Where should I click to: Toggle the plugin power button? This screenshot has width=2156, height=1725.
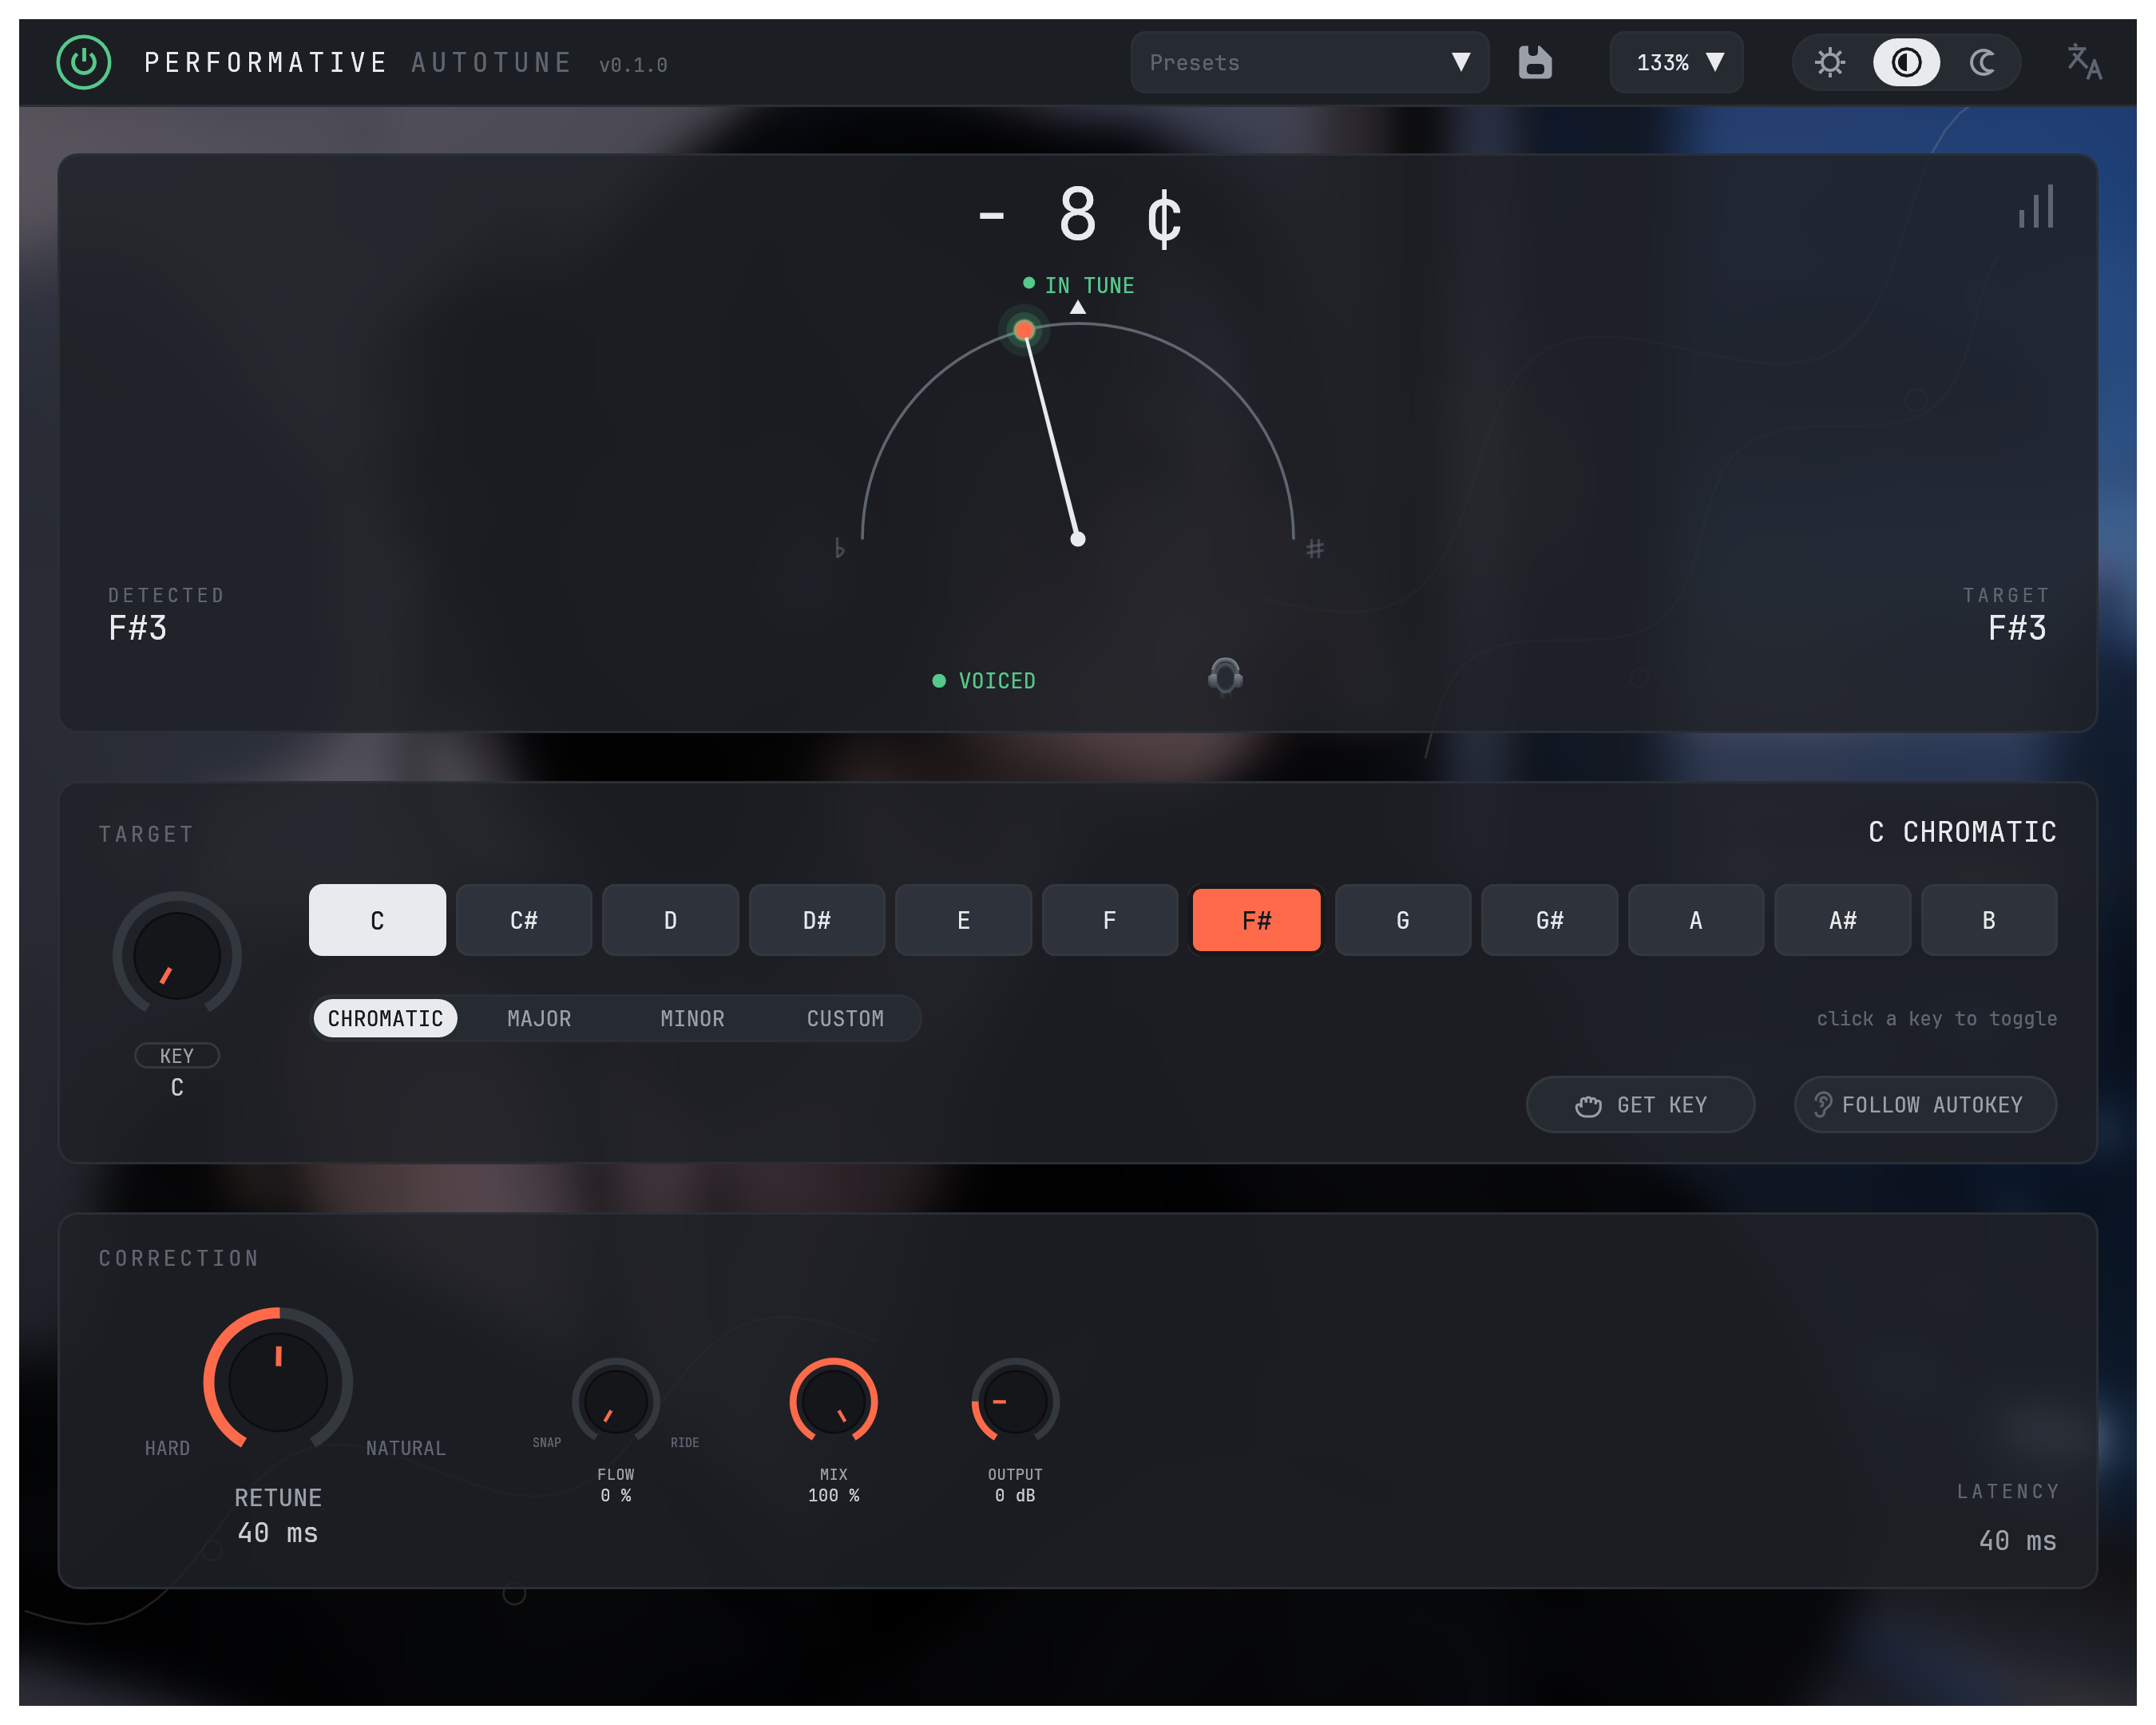[x=84, y=62]
